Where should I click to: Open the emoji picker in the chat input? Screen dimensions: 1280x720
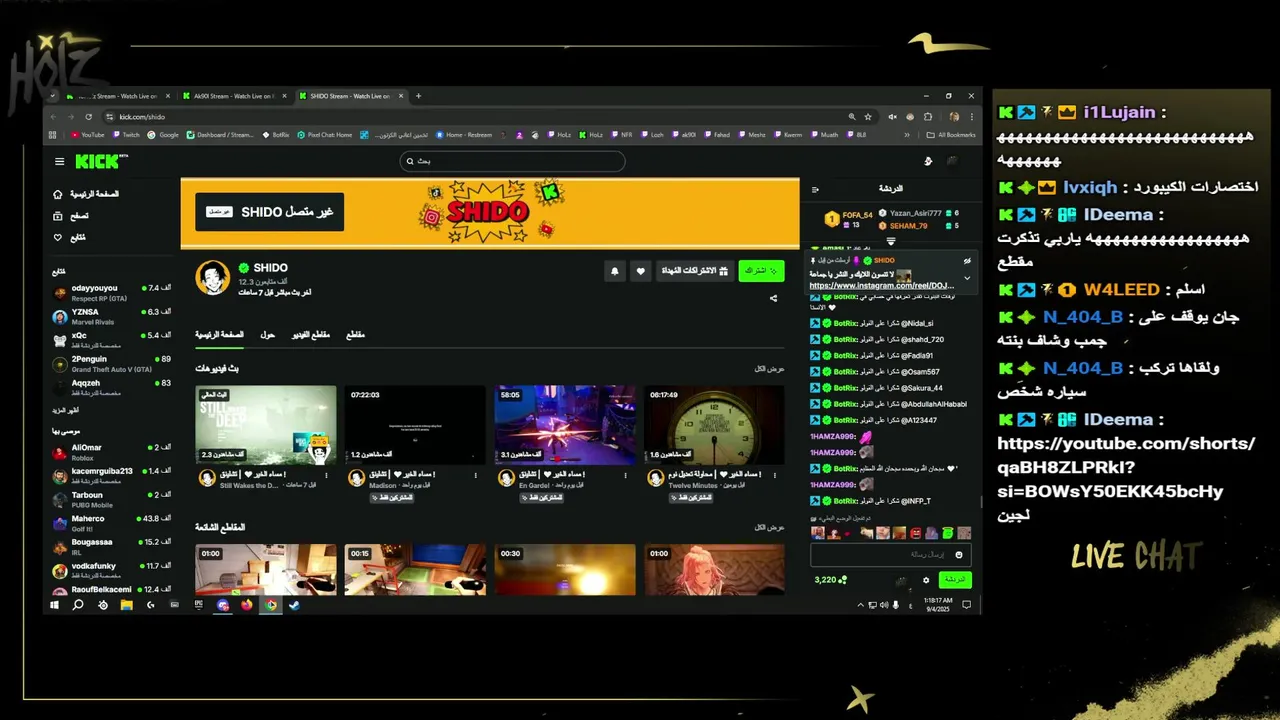(x=959, y=554)
